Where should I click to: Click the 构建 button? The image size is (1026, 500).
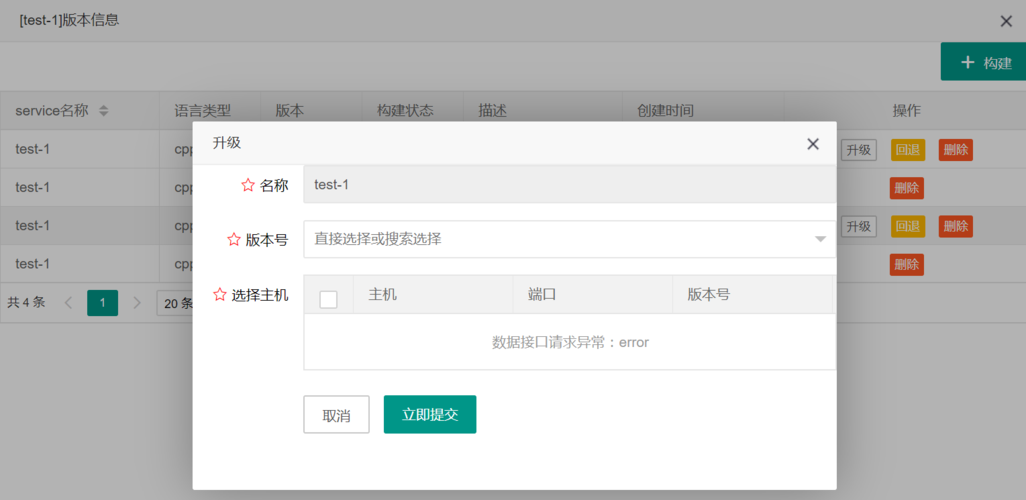click(983, 62)
